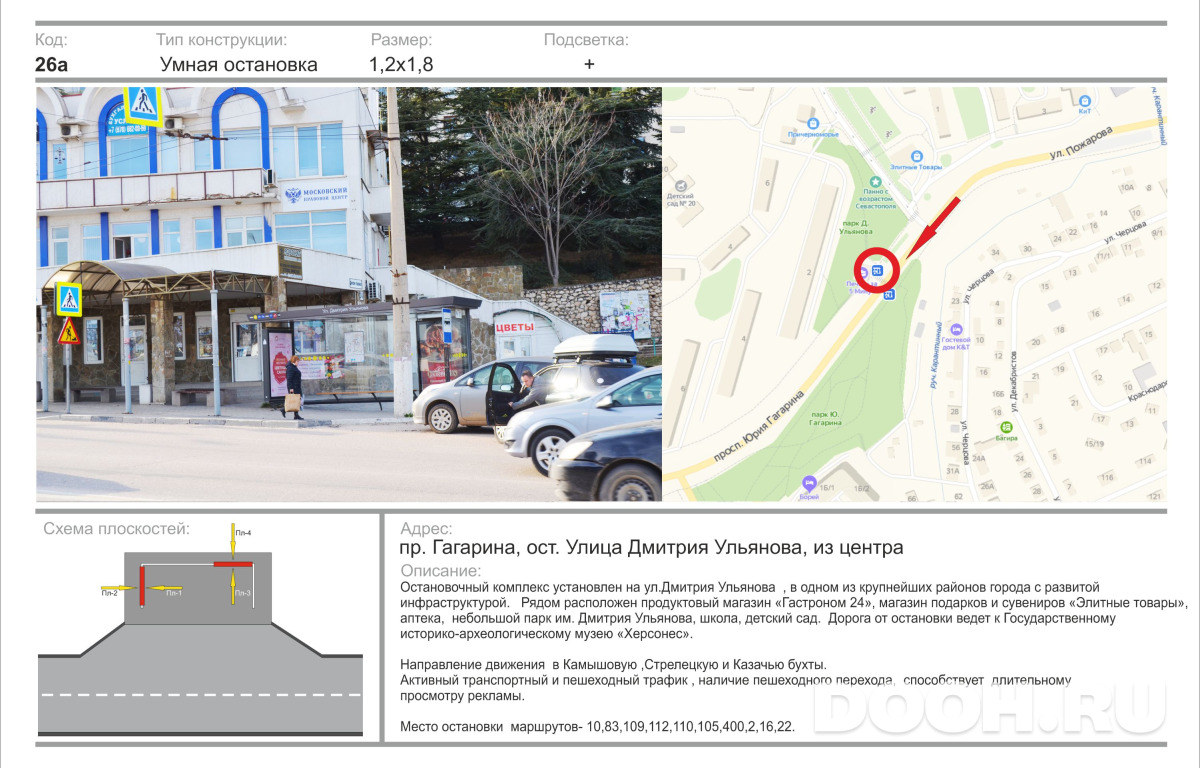This screenshot has width=1200, height=768.
Task: Click the Московский правовой центр sign in photo
Action: tap(315, 195)
